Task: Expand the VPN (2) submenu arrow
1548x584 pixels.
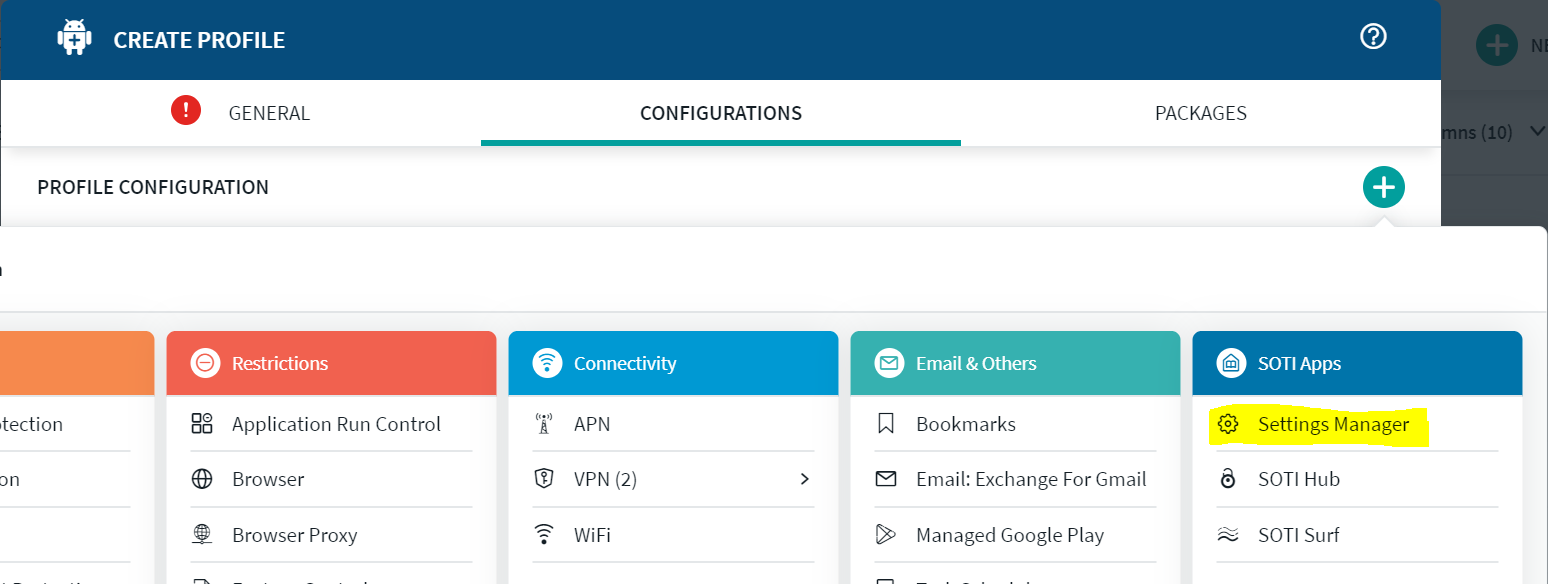Action: 804,479
